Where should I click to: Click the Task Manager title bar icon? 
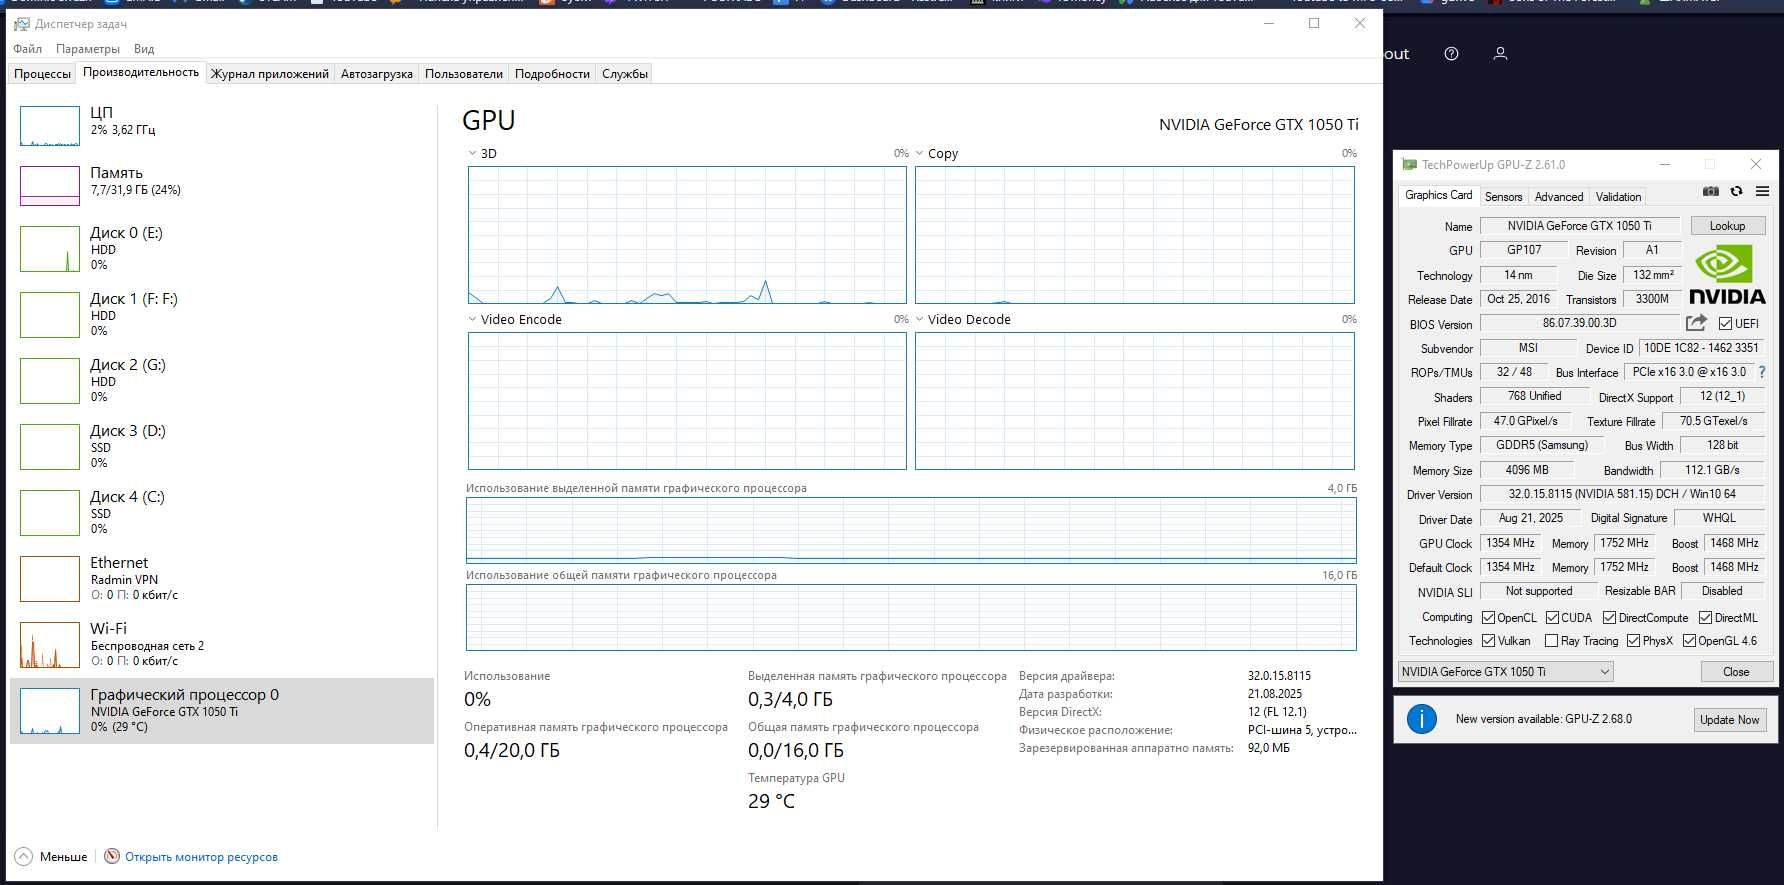pos(21,23)
